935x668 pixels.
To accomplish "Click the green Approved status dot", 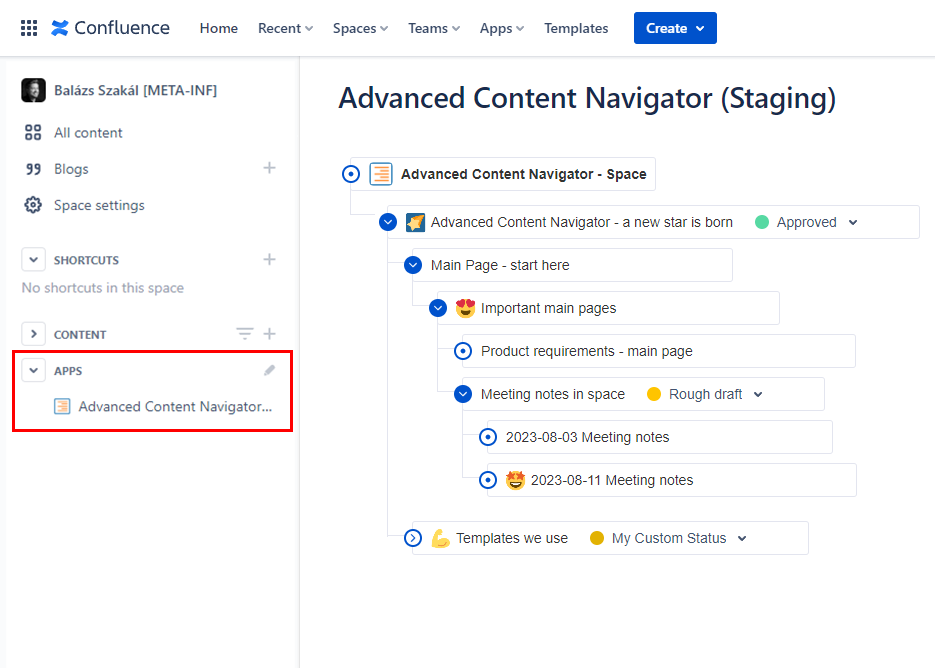I will click(761, 222).
